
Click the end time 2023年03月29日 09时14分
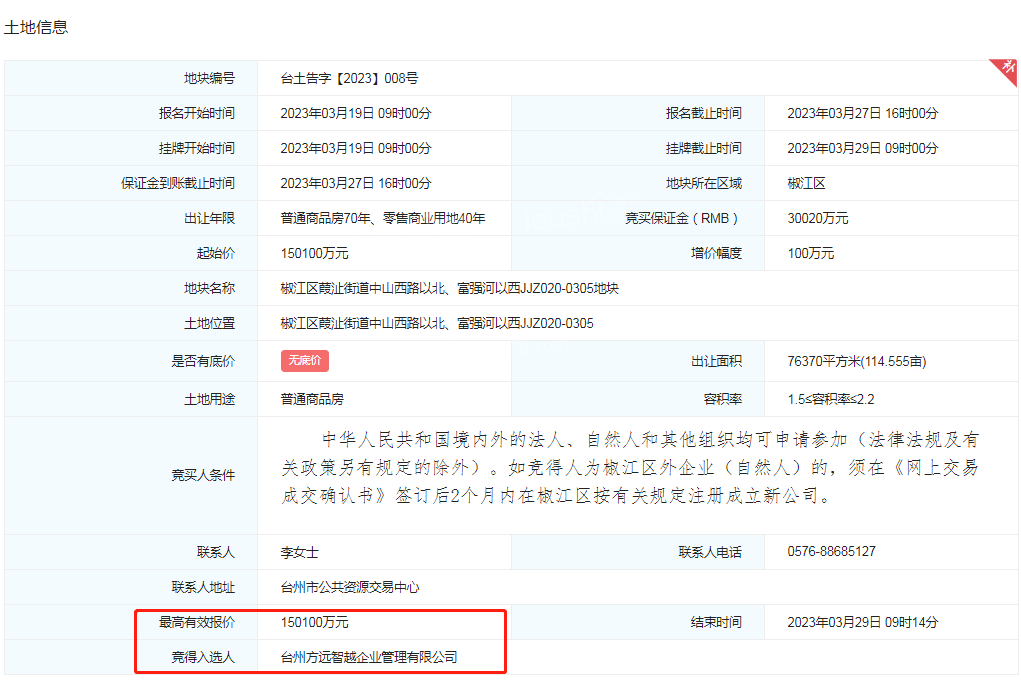(862, 622)
